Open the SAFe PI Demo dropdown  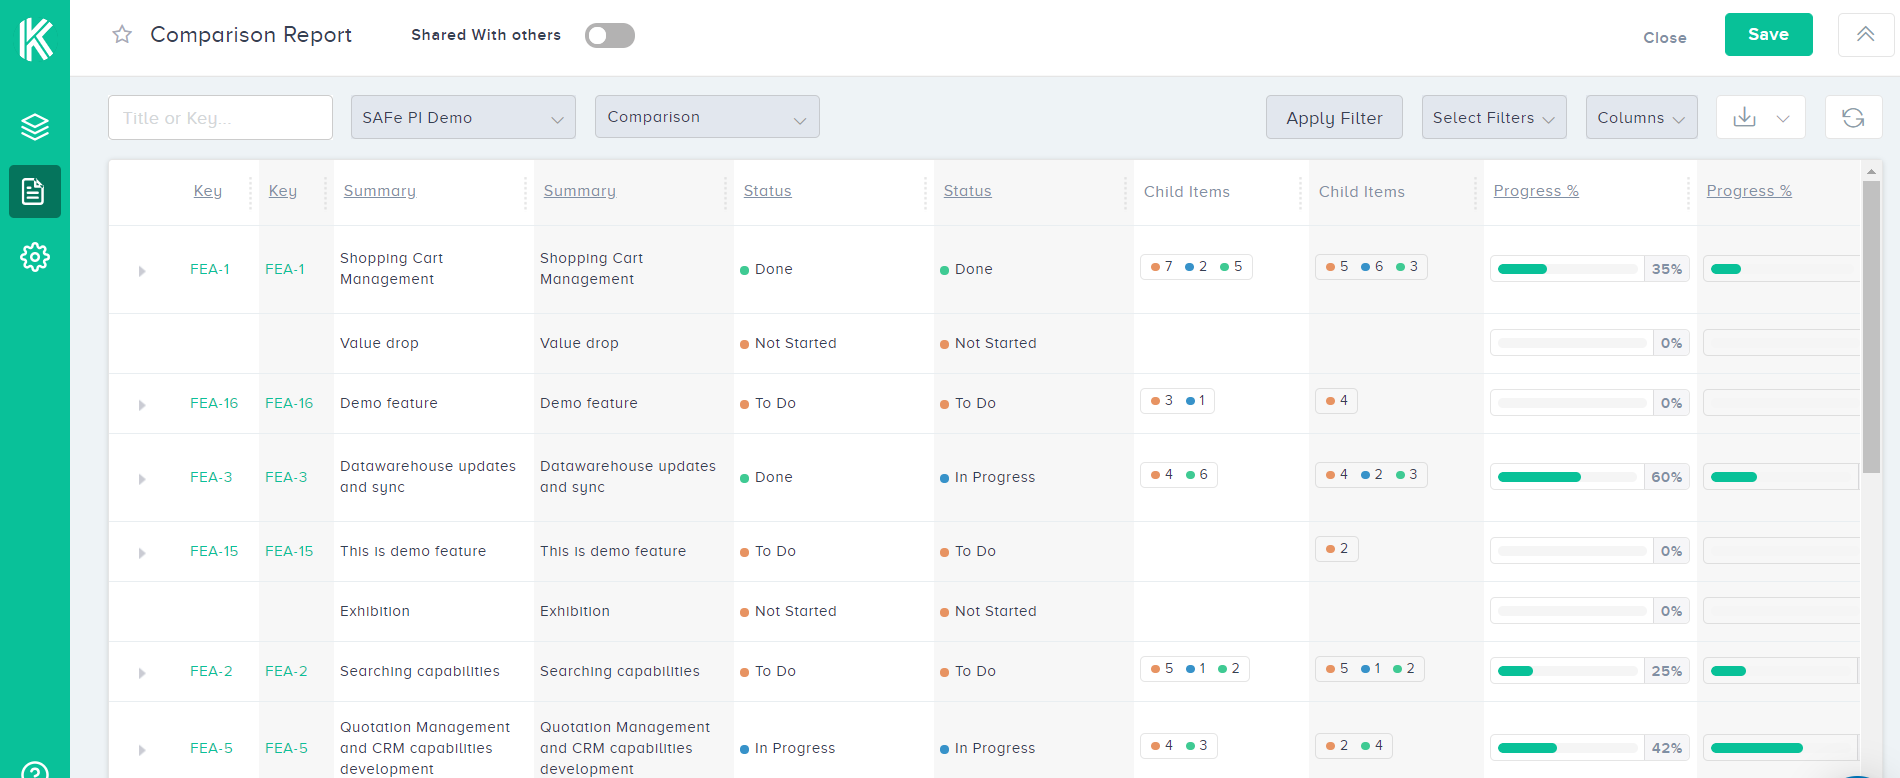(x=463, y=117)
